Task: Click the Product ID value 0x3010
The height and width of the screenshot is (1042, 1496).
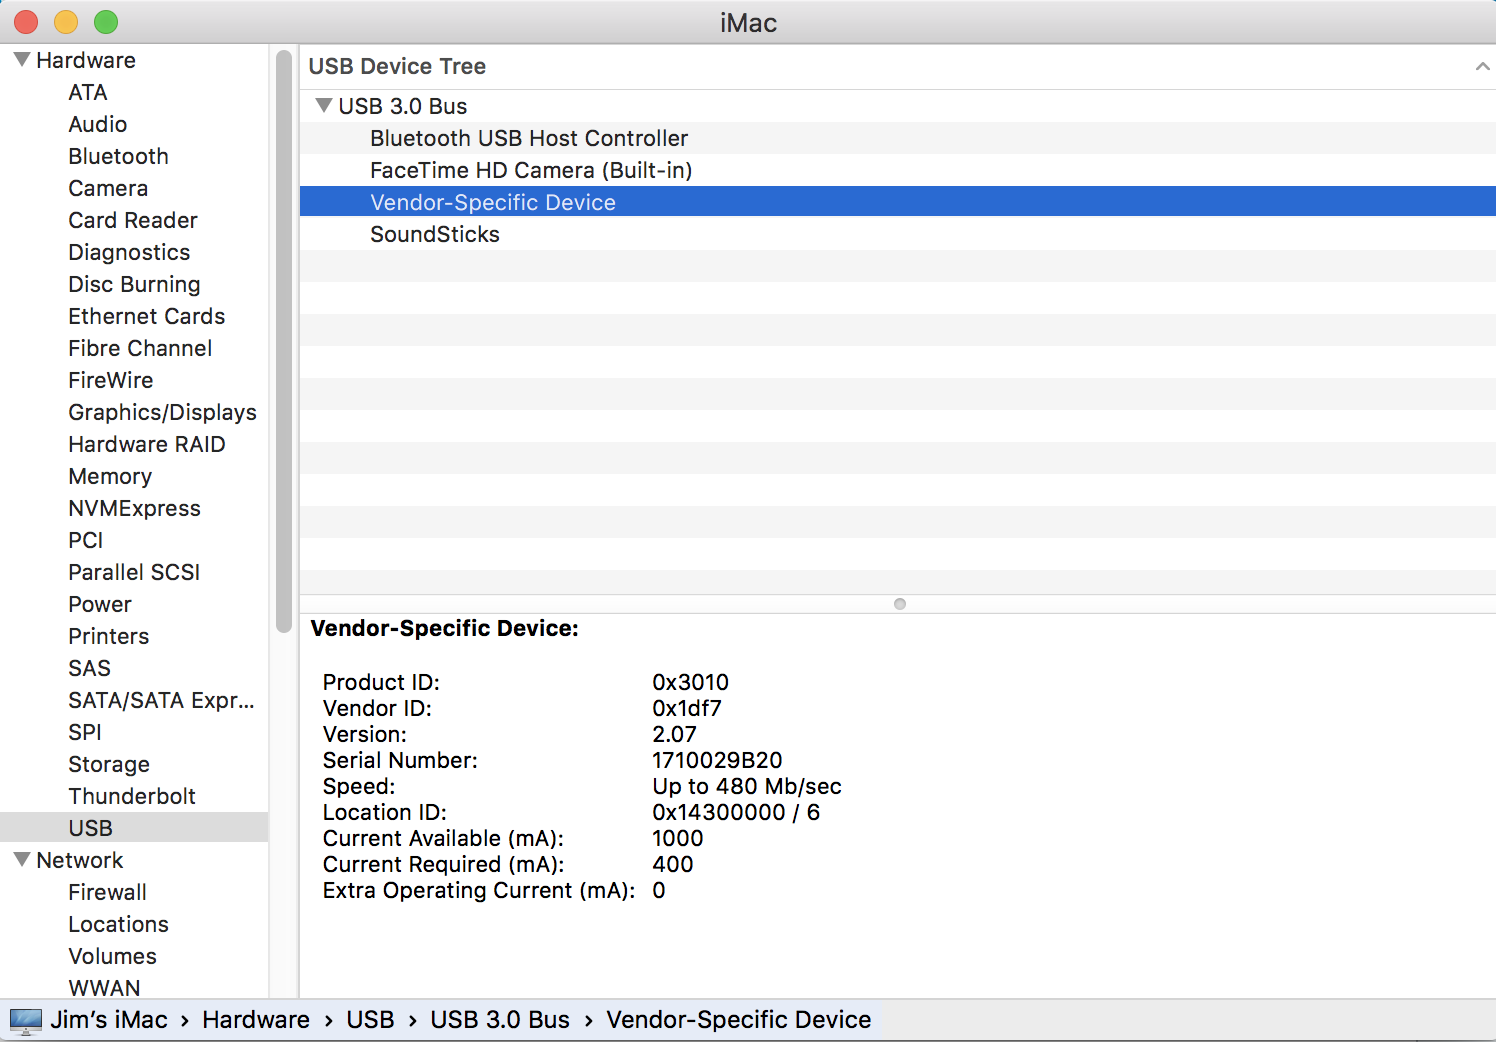Action: (690, 682)
